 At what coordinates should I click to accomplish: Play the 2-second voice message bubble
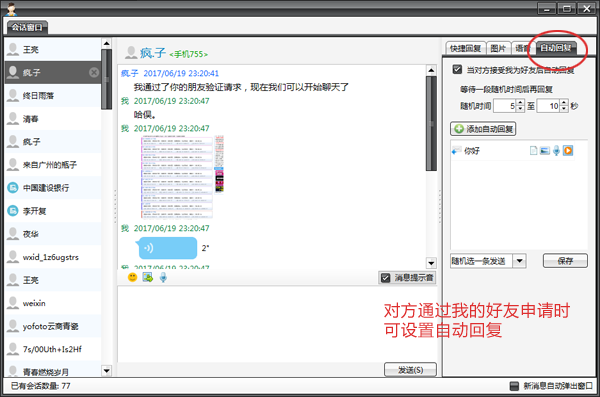pyautogui.click(x=167, y=248)
